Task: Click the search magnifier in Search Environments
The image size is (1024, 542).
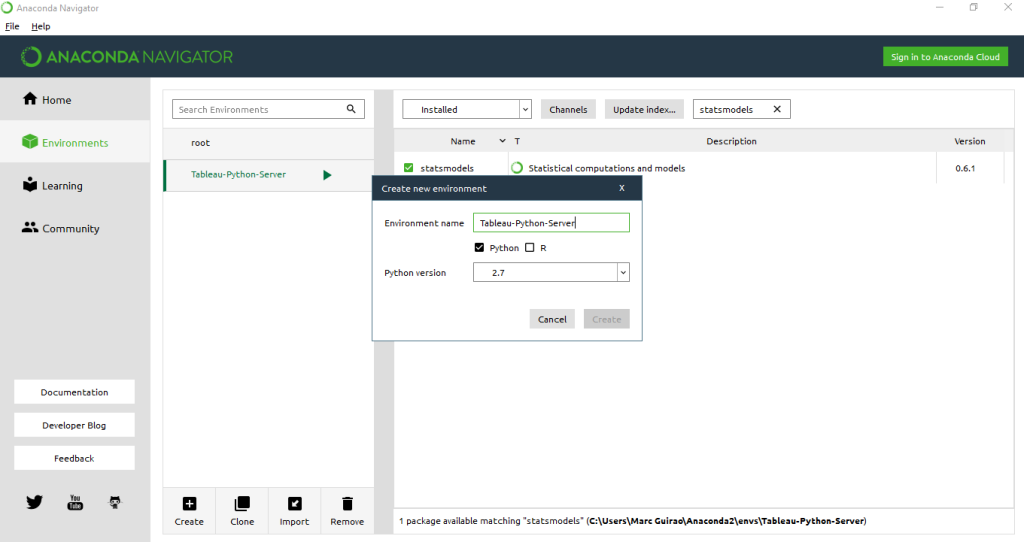Action: [351, 109]
